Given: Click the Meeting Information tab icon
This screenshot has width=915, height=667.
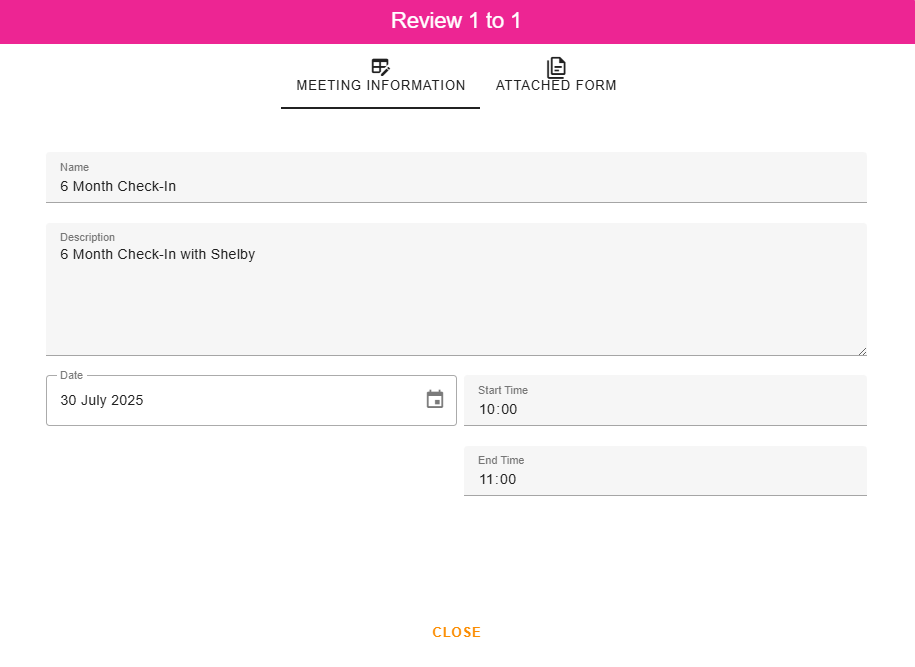Looking at the screenshot, I should pos(380,67).
